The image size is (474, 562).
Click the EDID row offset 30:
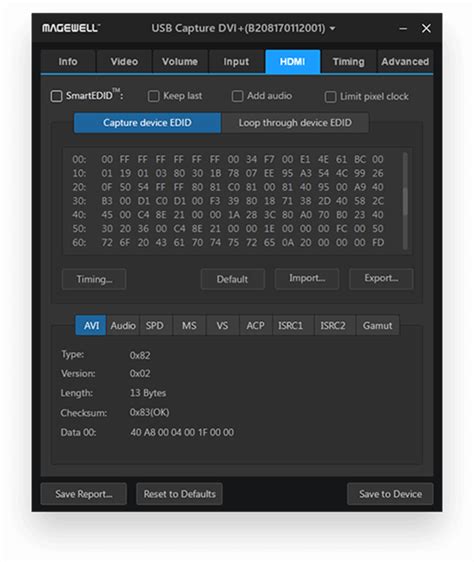(79, 201)
